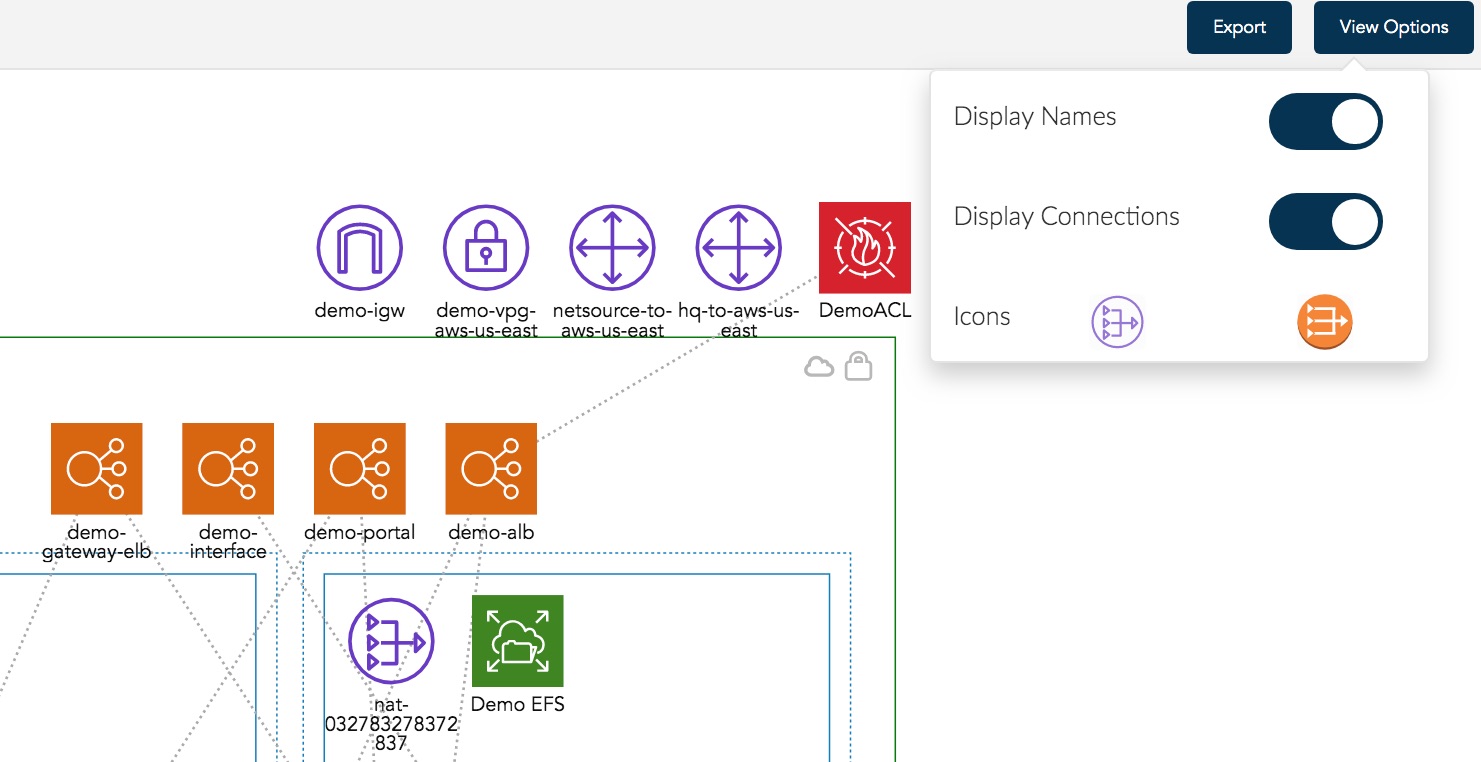Click the 'hq-to-aws-us-east' label text
Viewport: 1481px width, 762px height.
[x=738, y=320]
